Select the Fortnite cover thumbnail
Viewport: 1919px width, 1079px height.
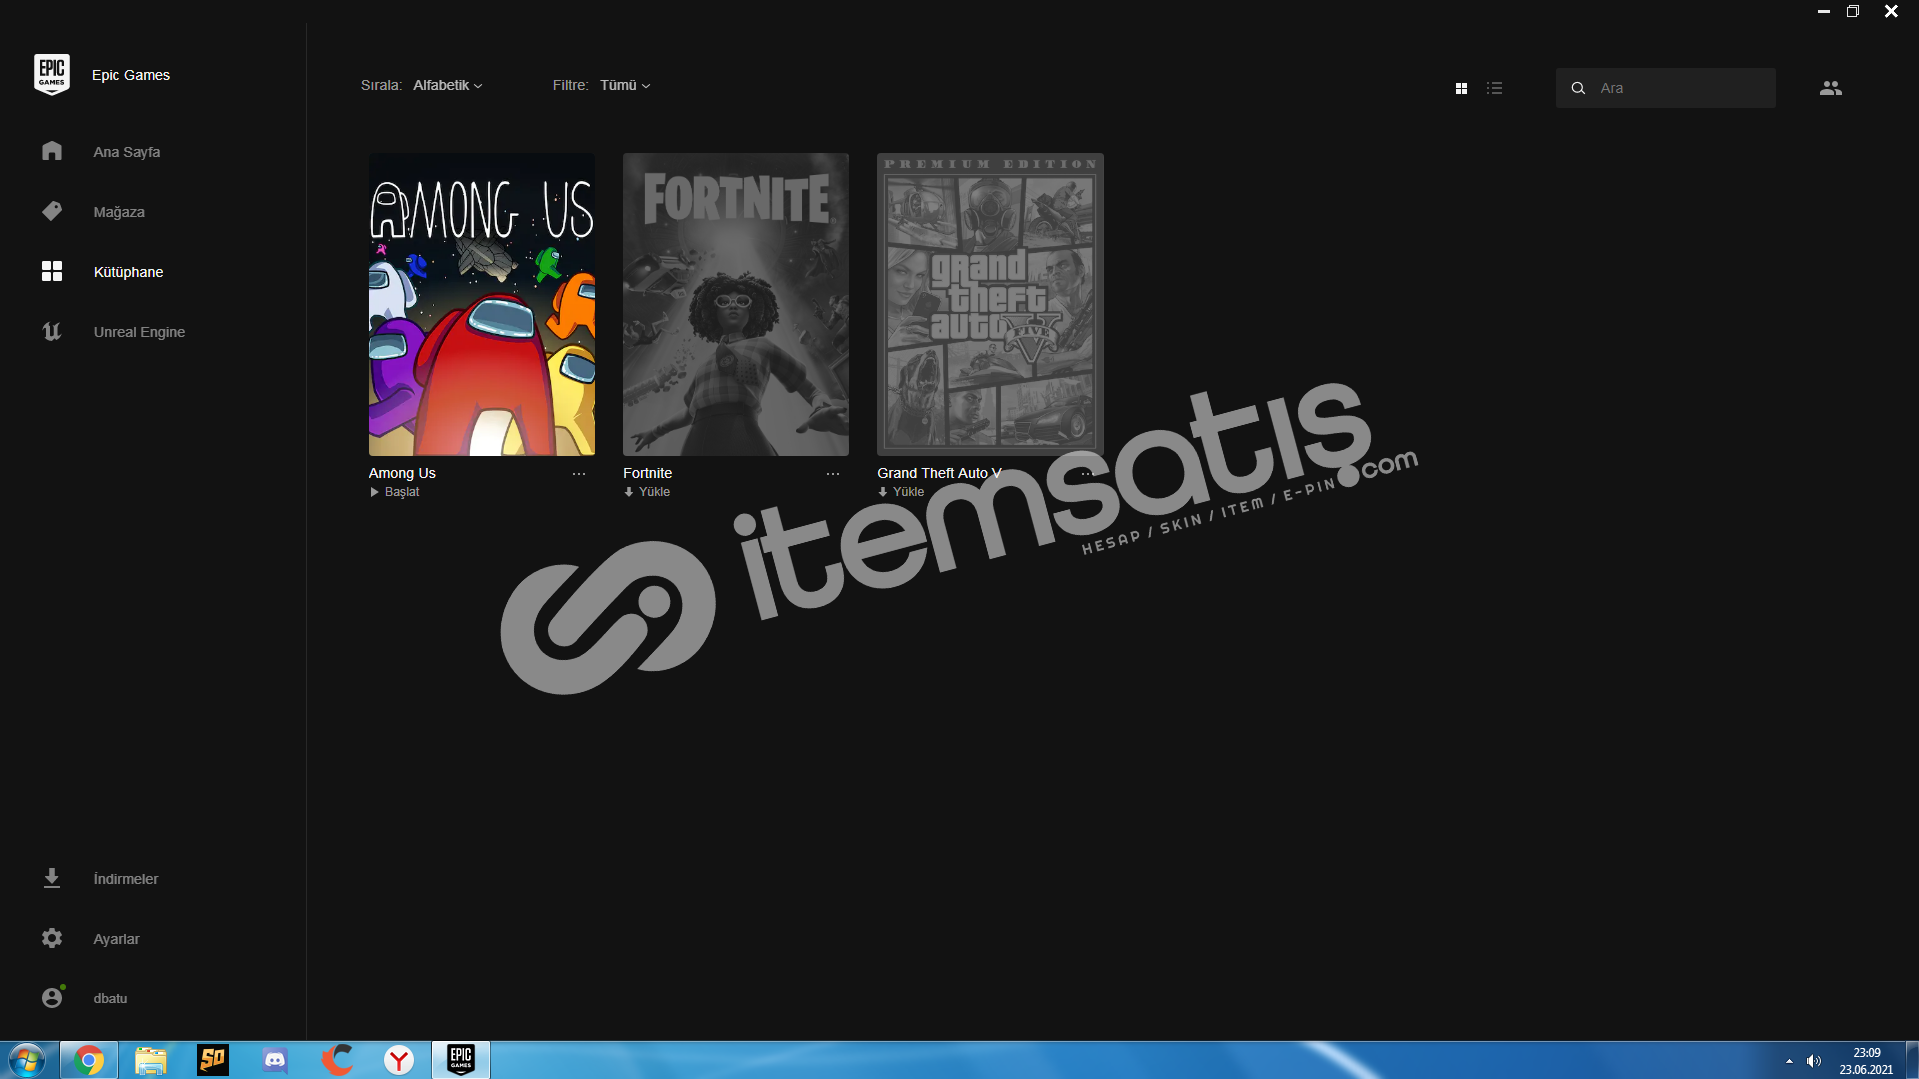point(736,304)
